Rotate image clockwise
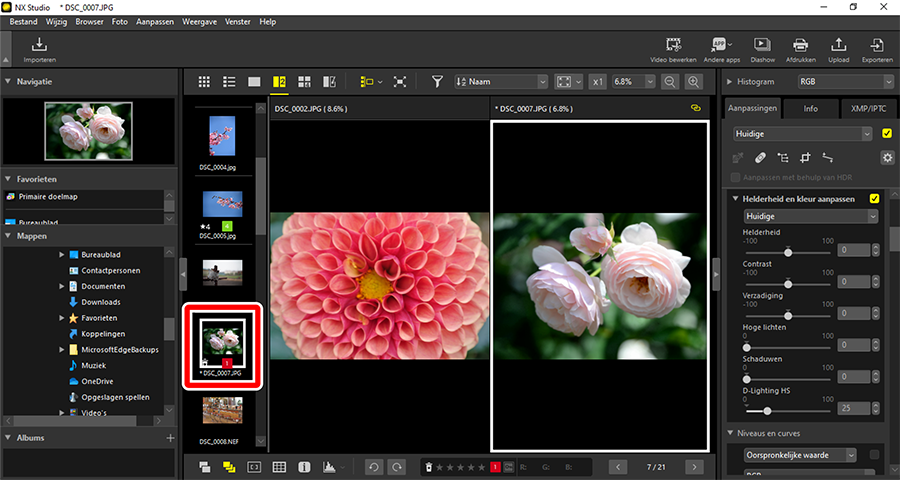900x480 pixels. pyautogui.click(x=396, y=467)
